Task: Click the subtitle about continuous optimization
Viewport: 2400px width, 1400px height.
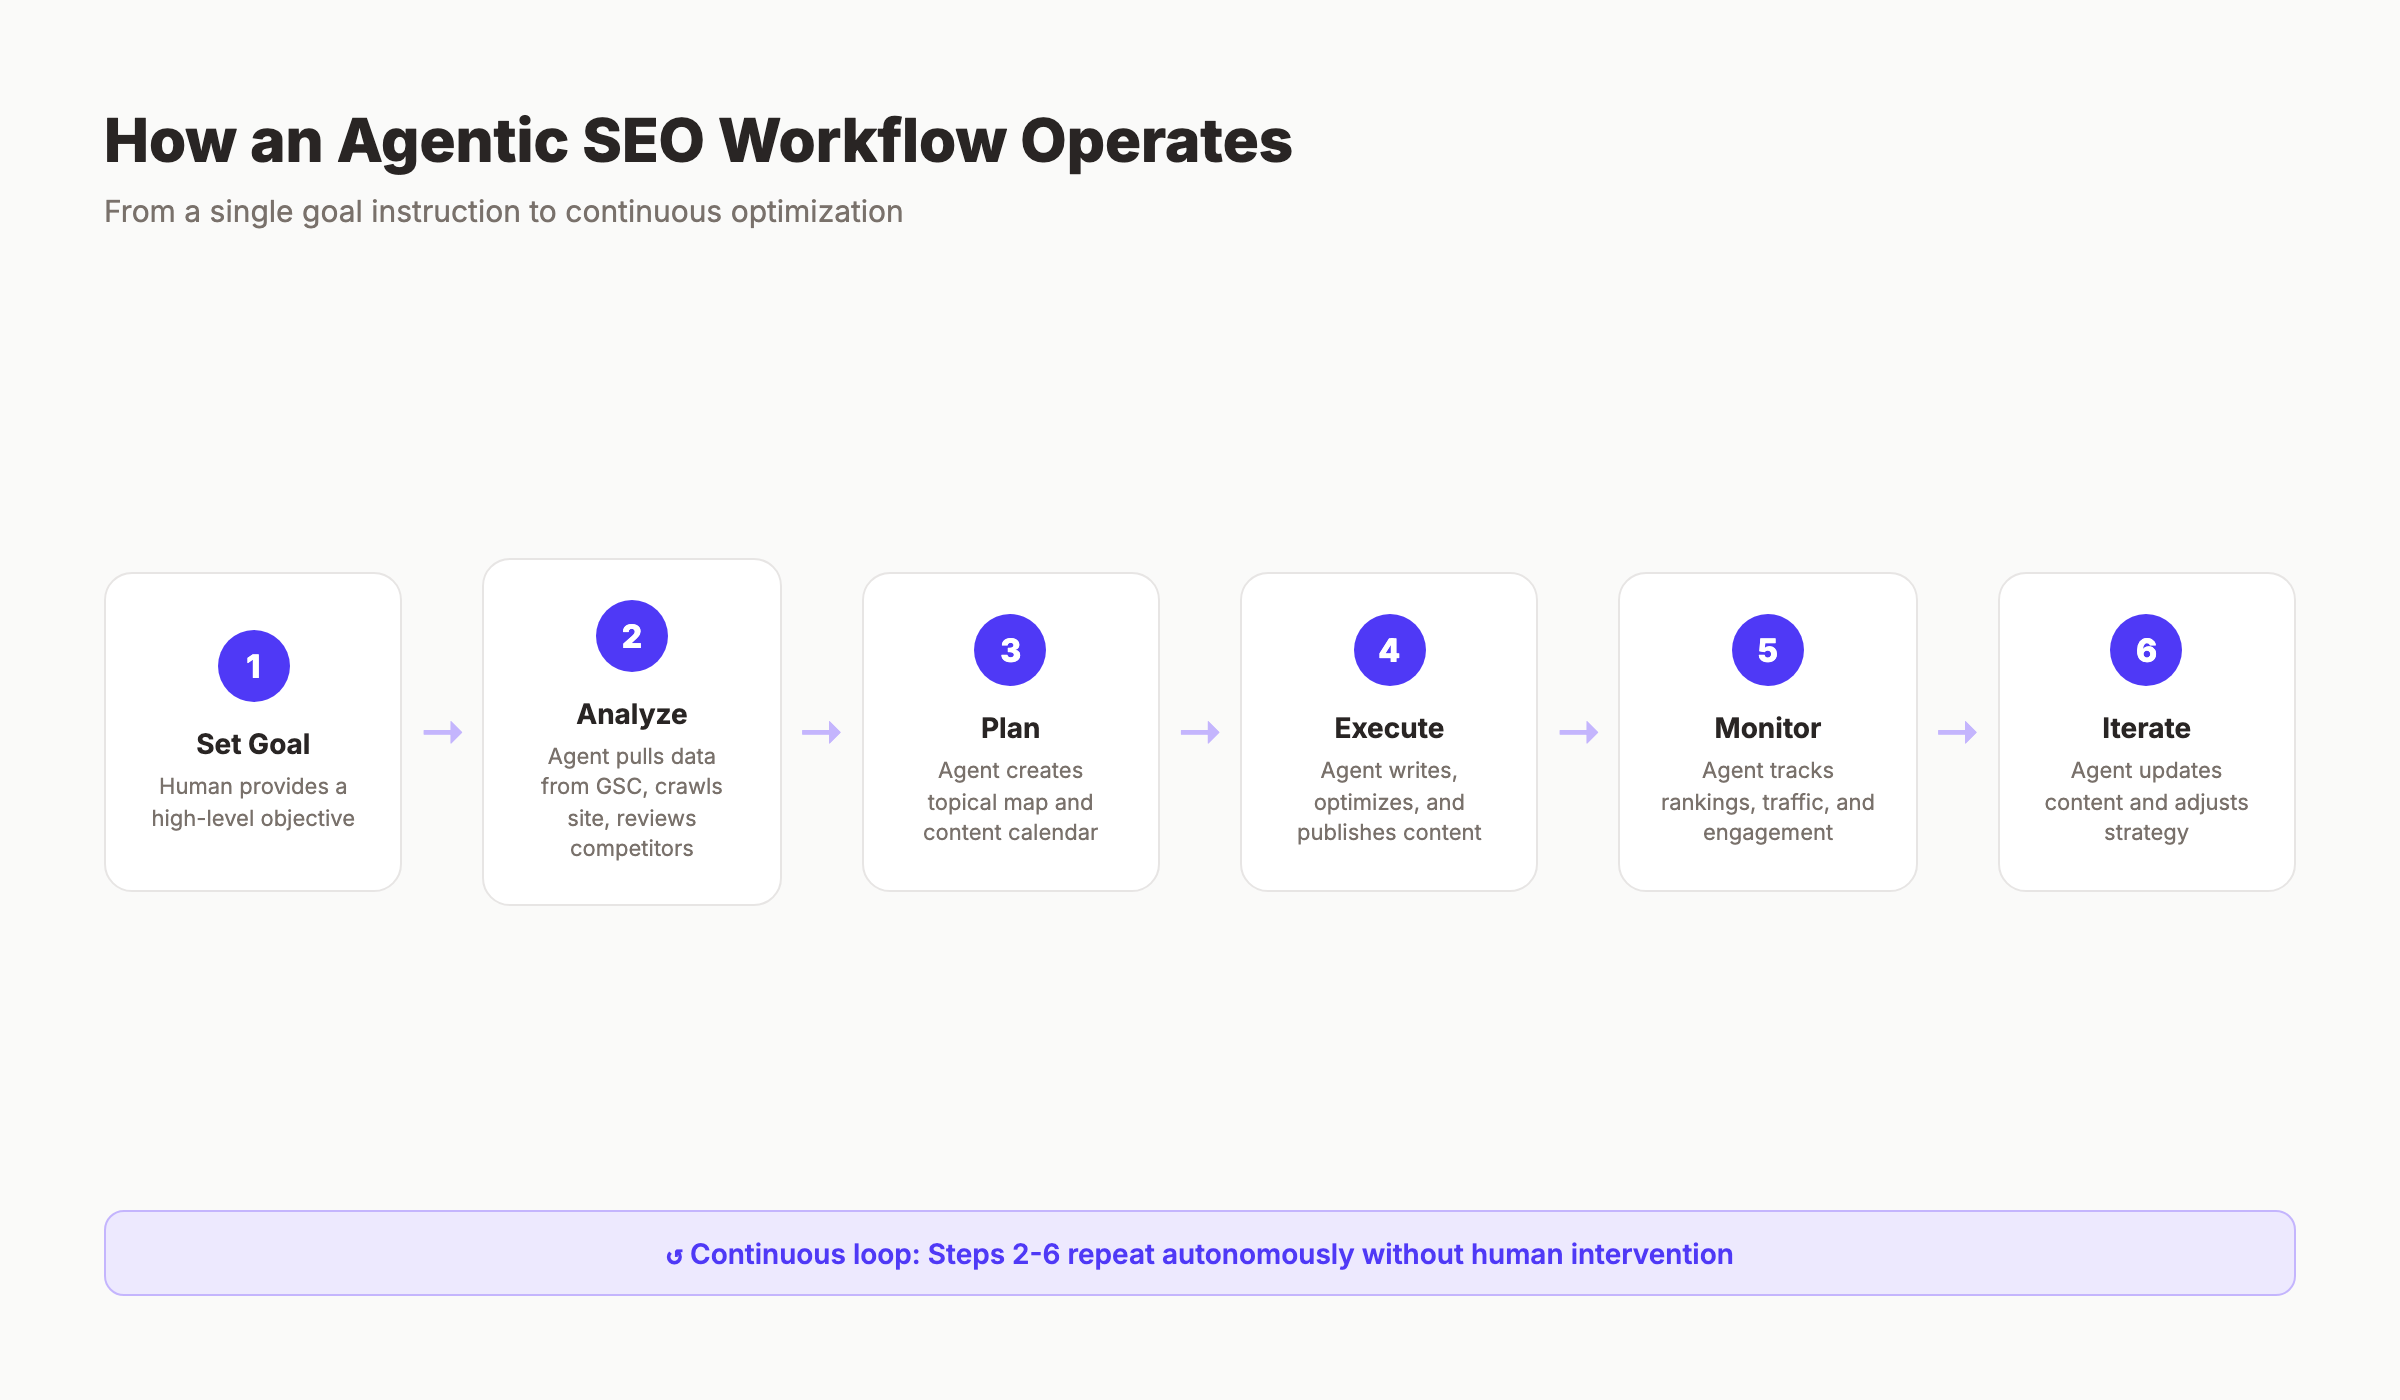Action: pos(503,211)
